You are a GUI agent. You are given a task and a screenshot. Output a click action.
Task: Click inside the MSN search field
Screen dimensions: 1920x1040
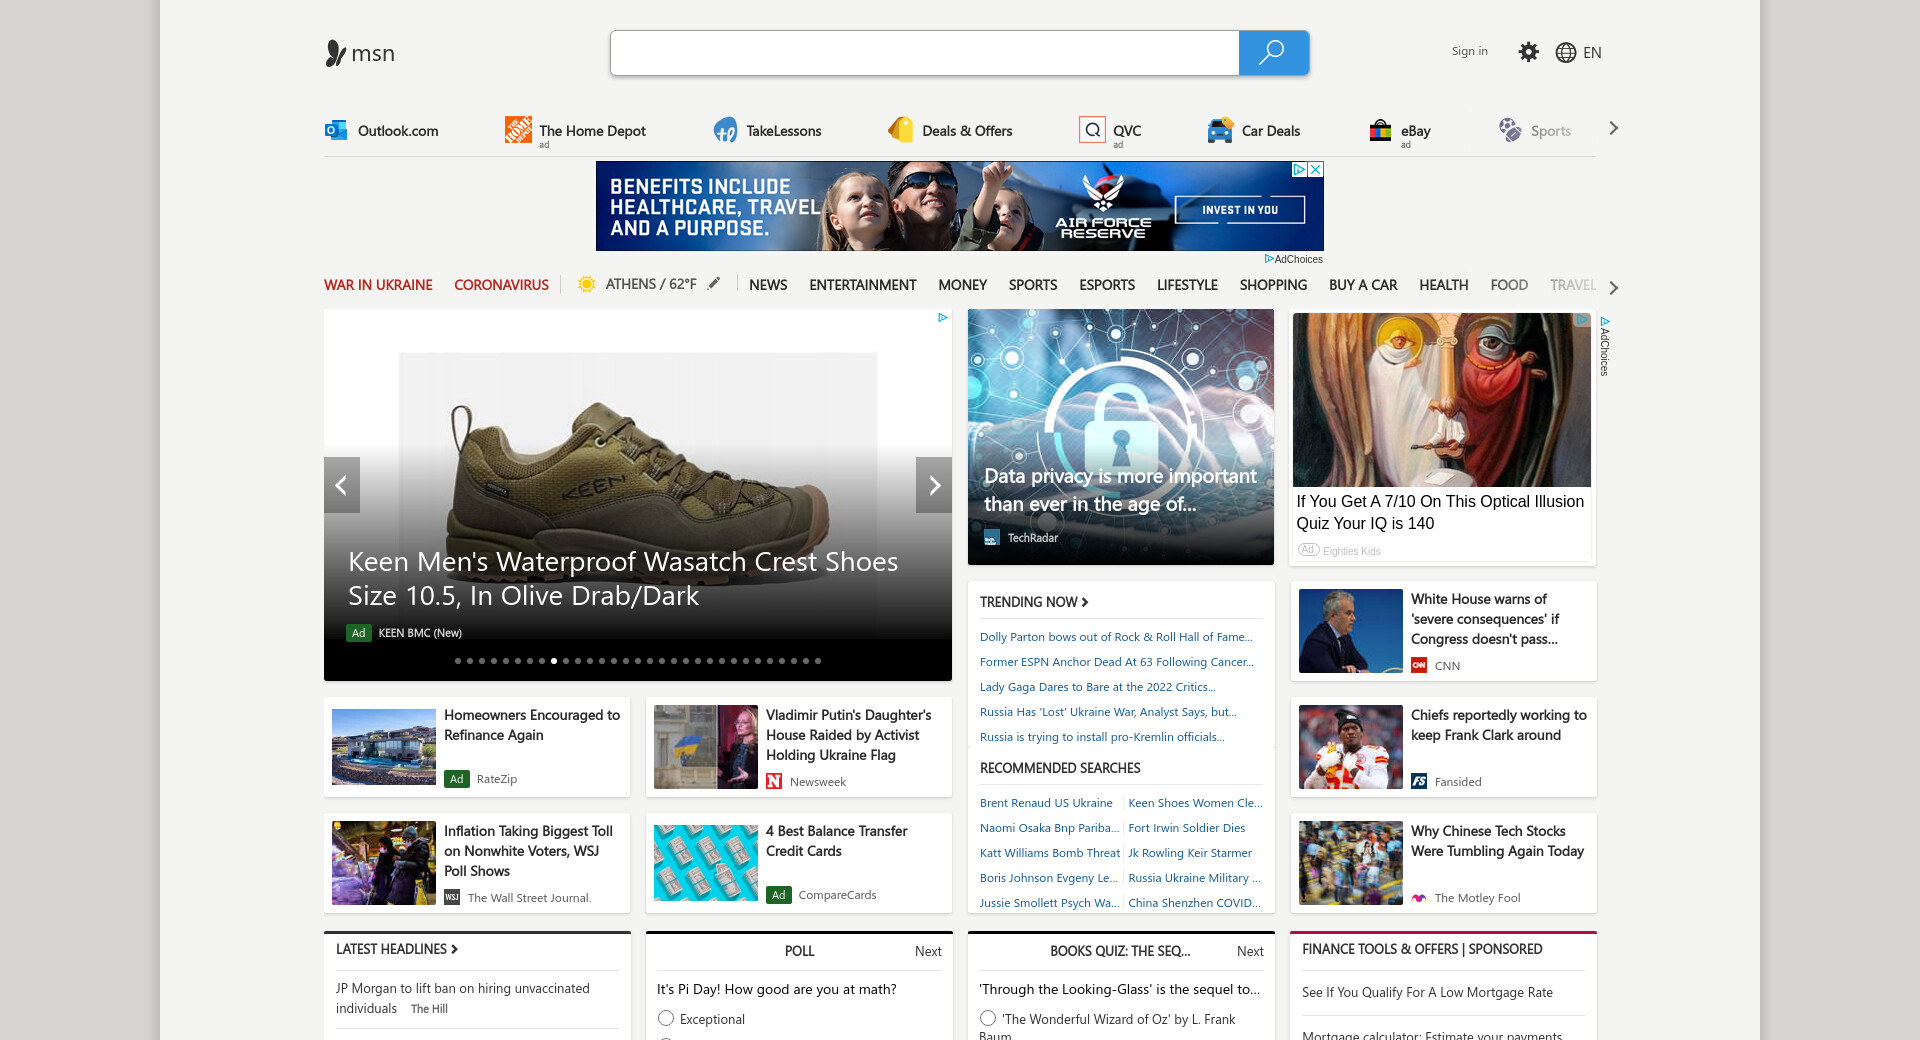(x=924, y=53)
